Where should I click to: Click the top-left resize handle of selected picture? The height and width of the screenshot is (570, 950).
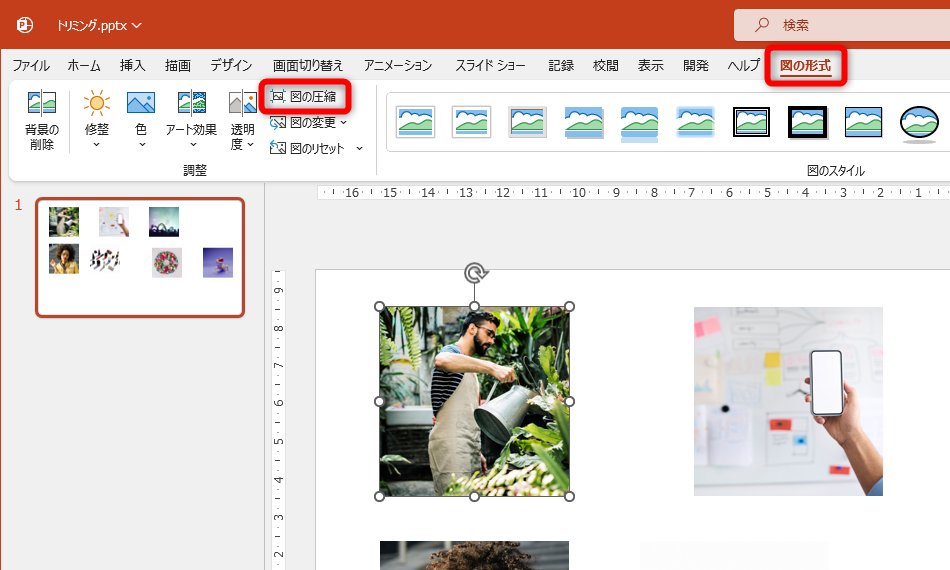click(x=380, y=307)
